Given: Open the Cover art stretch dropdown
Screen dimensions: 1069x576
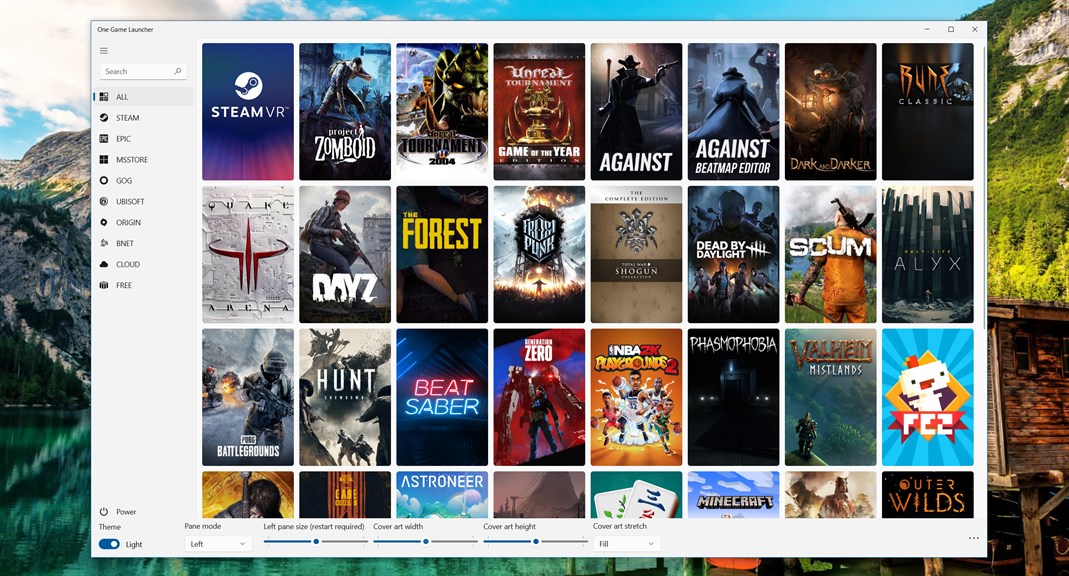Looking at the screenshot, I should point(627,544).
